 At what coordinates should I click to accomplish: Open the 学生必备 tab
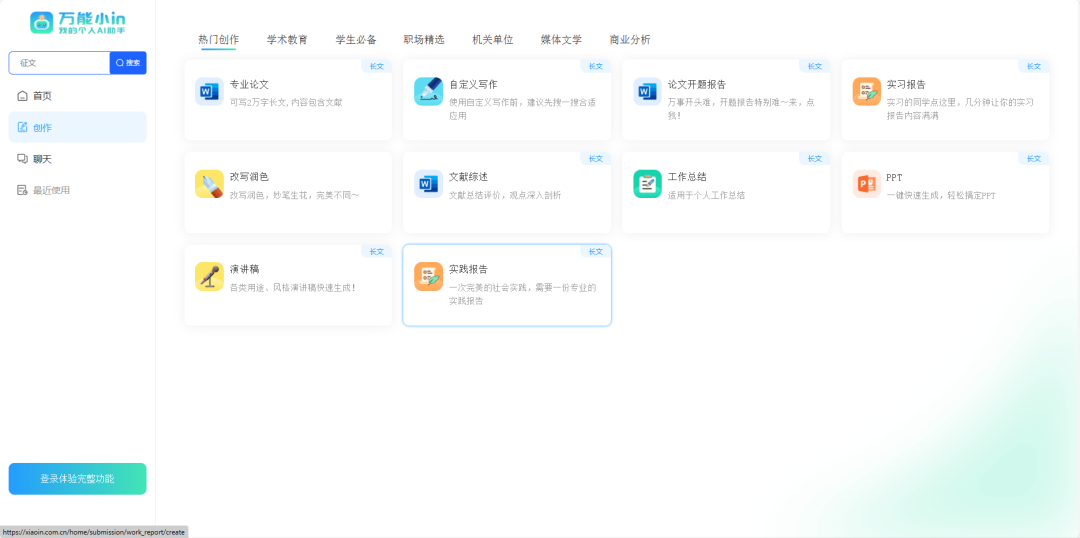[356, 40]
